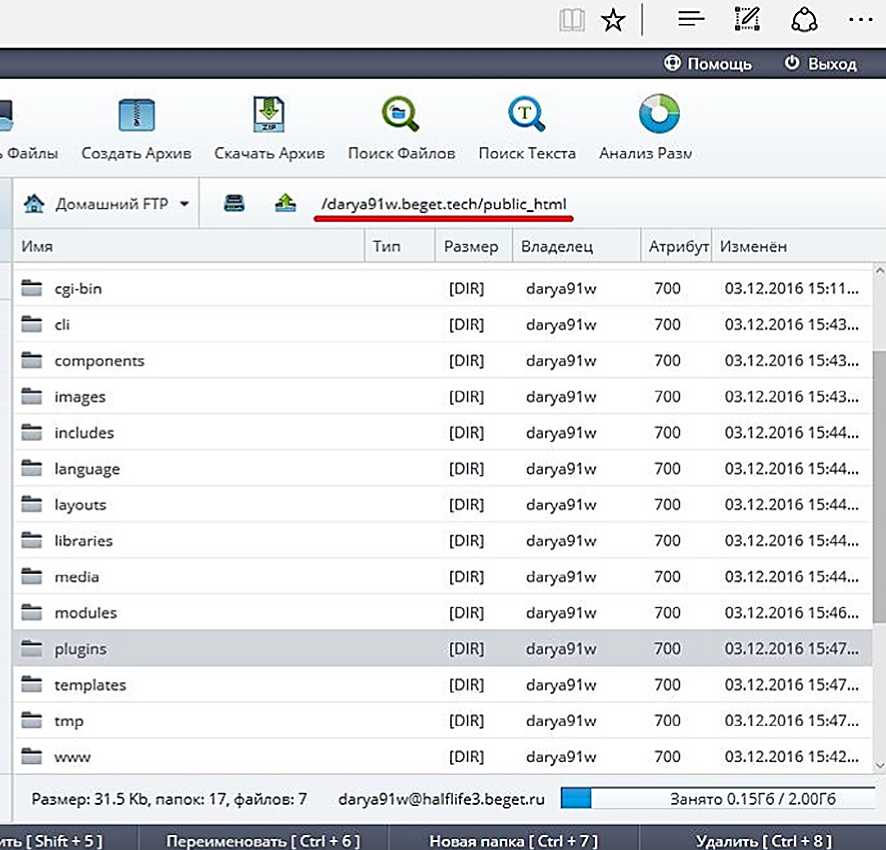Open browser web note pen icon
Viewport: 886px width, 850px height.
pos(747,19)
